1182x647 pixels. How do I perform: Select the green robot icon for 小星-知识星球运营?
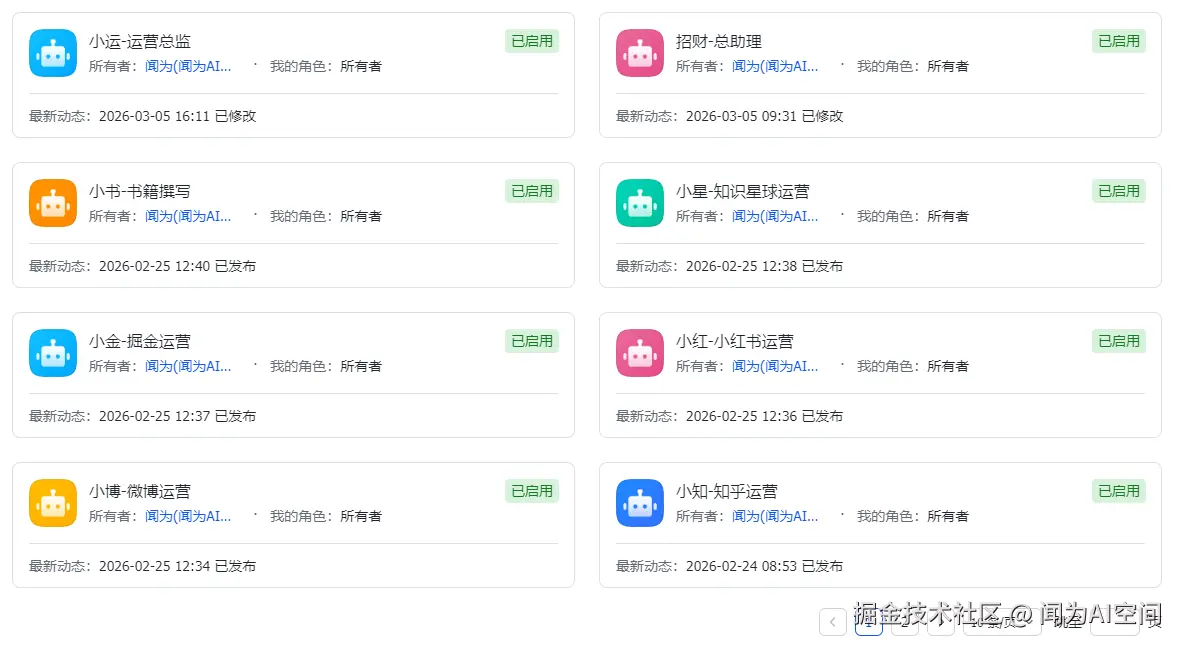(x=640, y=203)
